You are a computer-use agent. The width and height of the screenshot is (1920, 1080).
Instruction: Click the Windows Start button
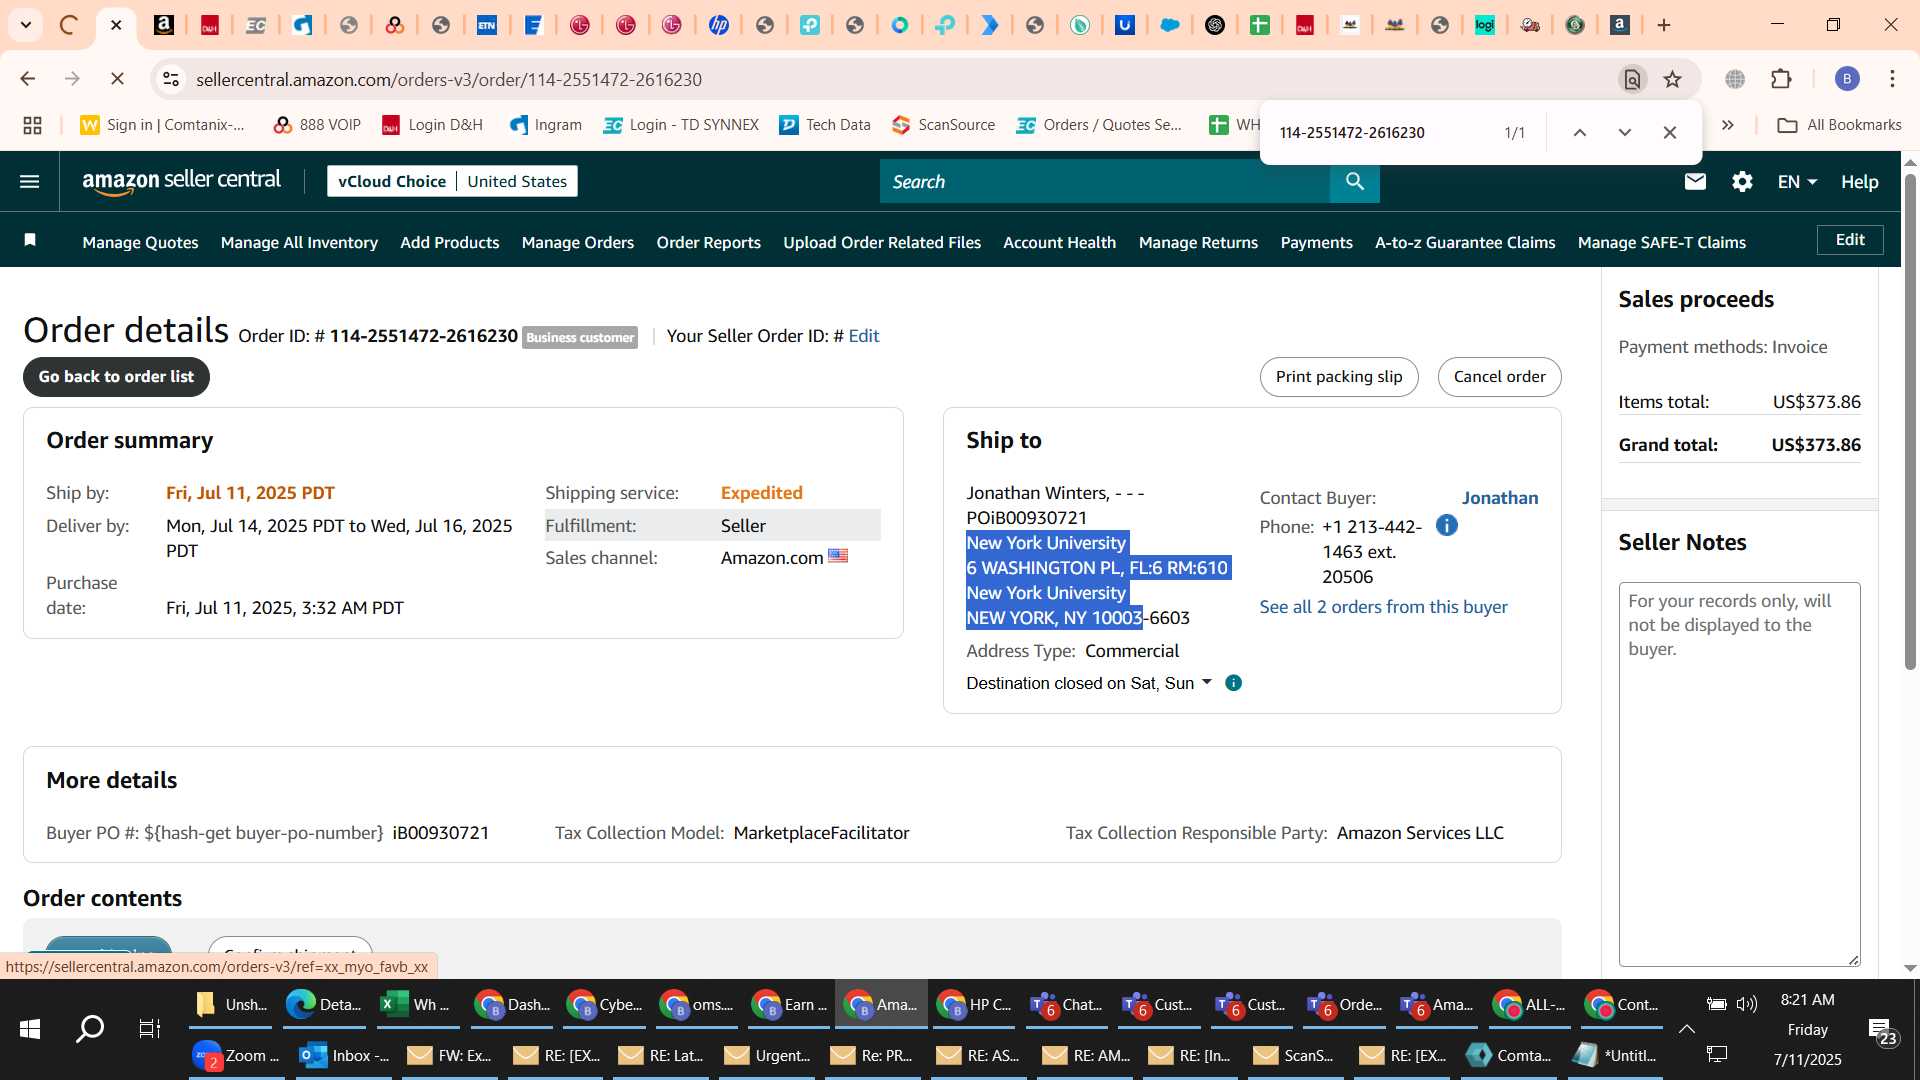[30, 1028]
